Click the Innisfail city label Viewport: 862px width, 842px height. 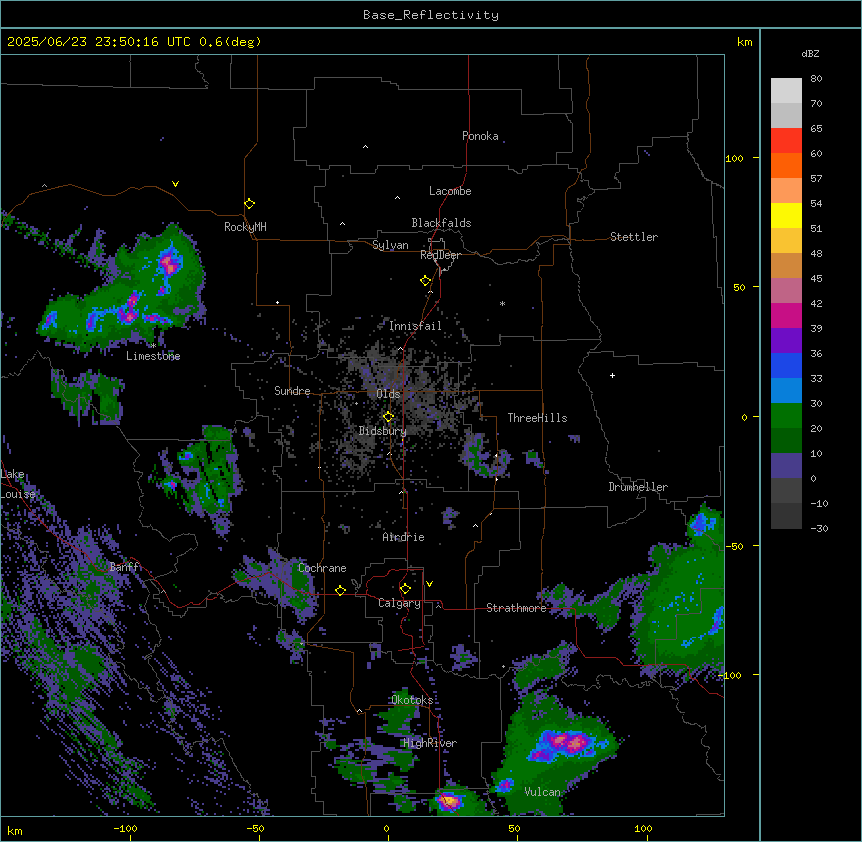[415, 326]
